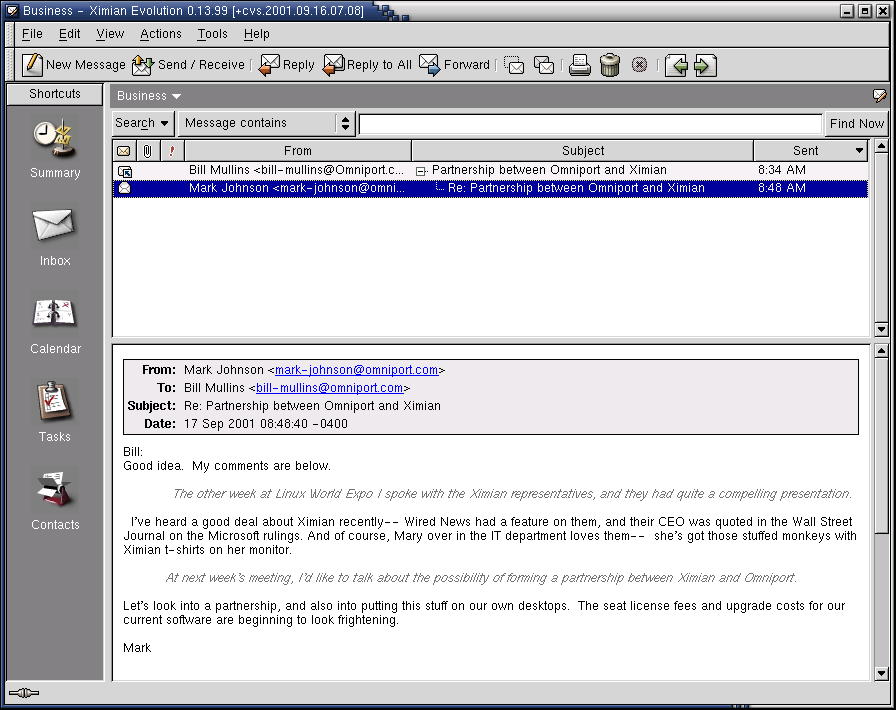Click the Sent column sort arrow

tap(859, 151)
